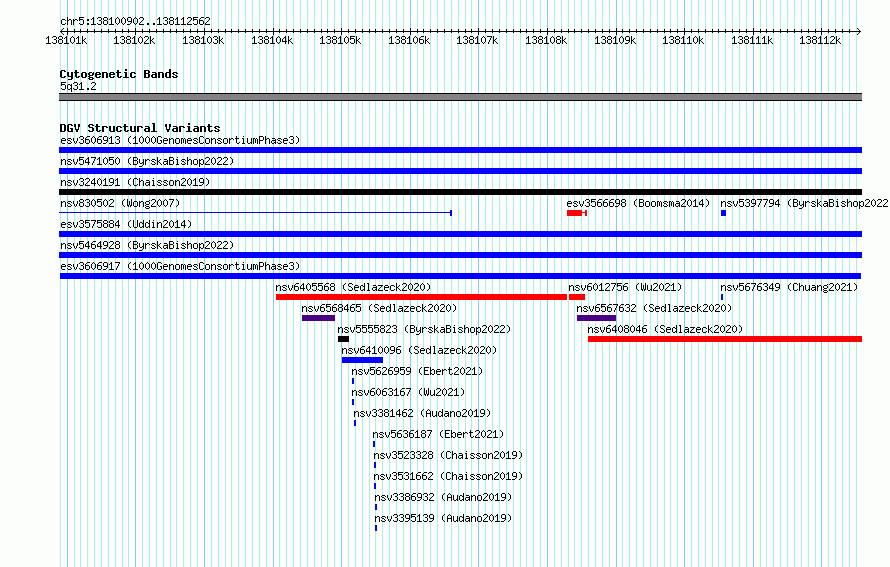The height and width of the screenshot is (567, 890).
Task: Click the blue bar under nsv6410096
Action: tap(362, 360)
